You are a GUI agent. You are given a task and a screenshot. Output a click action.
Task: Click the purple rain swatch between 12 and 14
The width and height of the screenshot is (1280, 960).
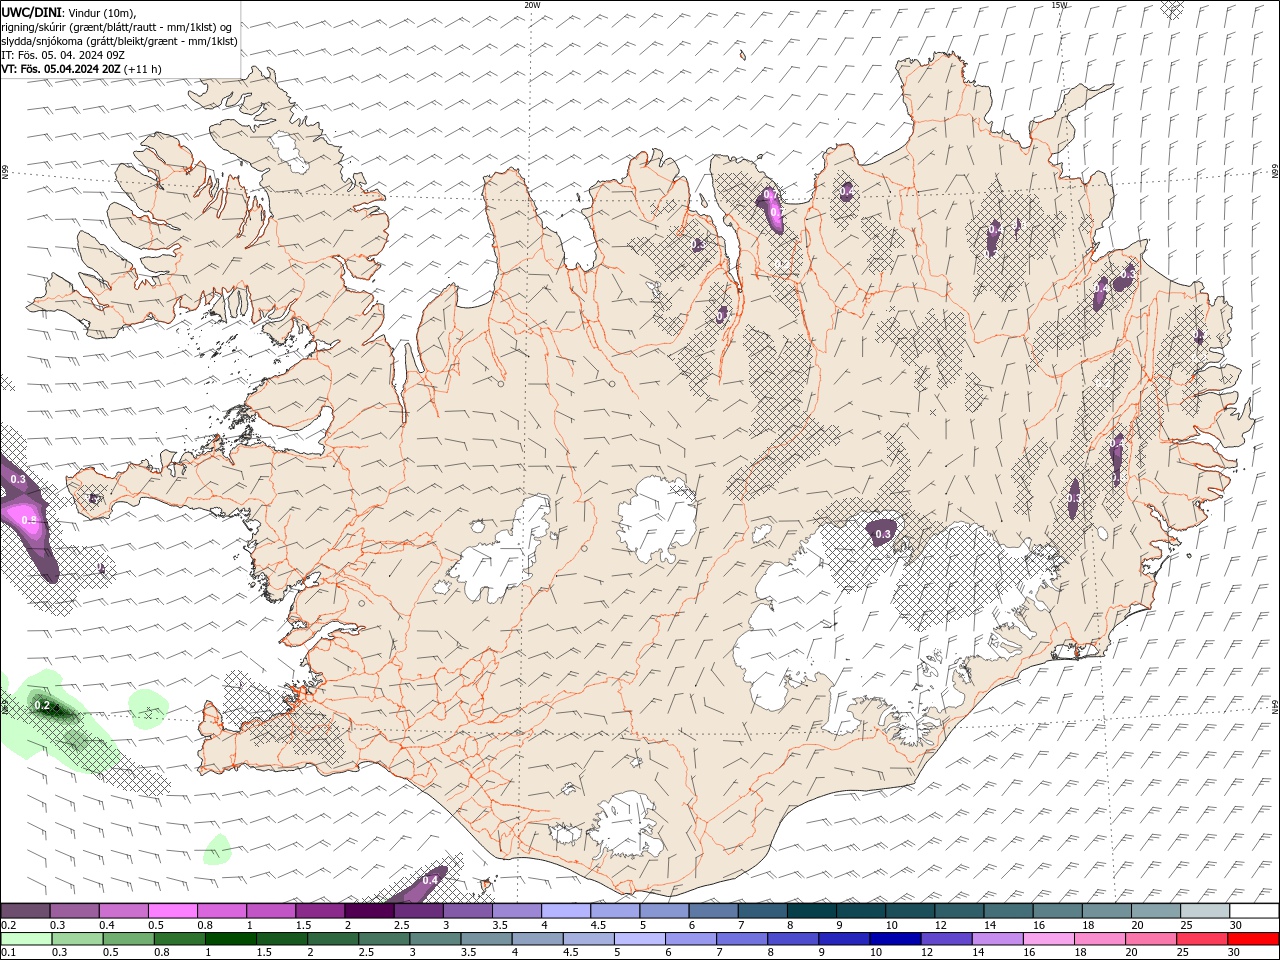pos(945,939)
